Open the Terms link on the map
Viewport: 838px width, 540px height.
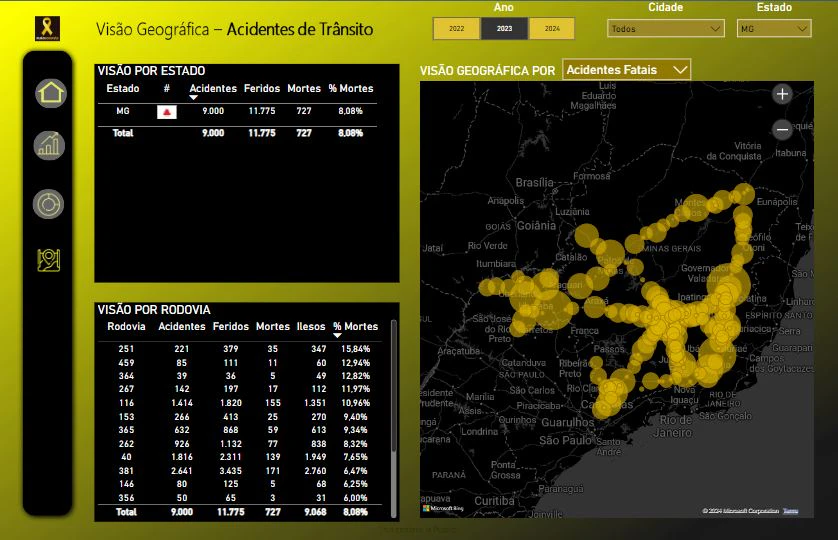tap(790, 511)
